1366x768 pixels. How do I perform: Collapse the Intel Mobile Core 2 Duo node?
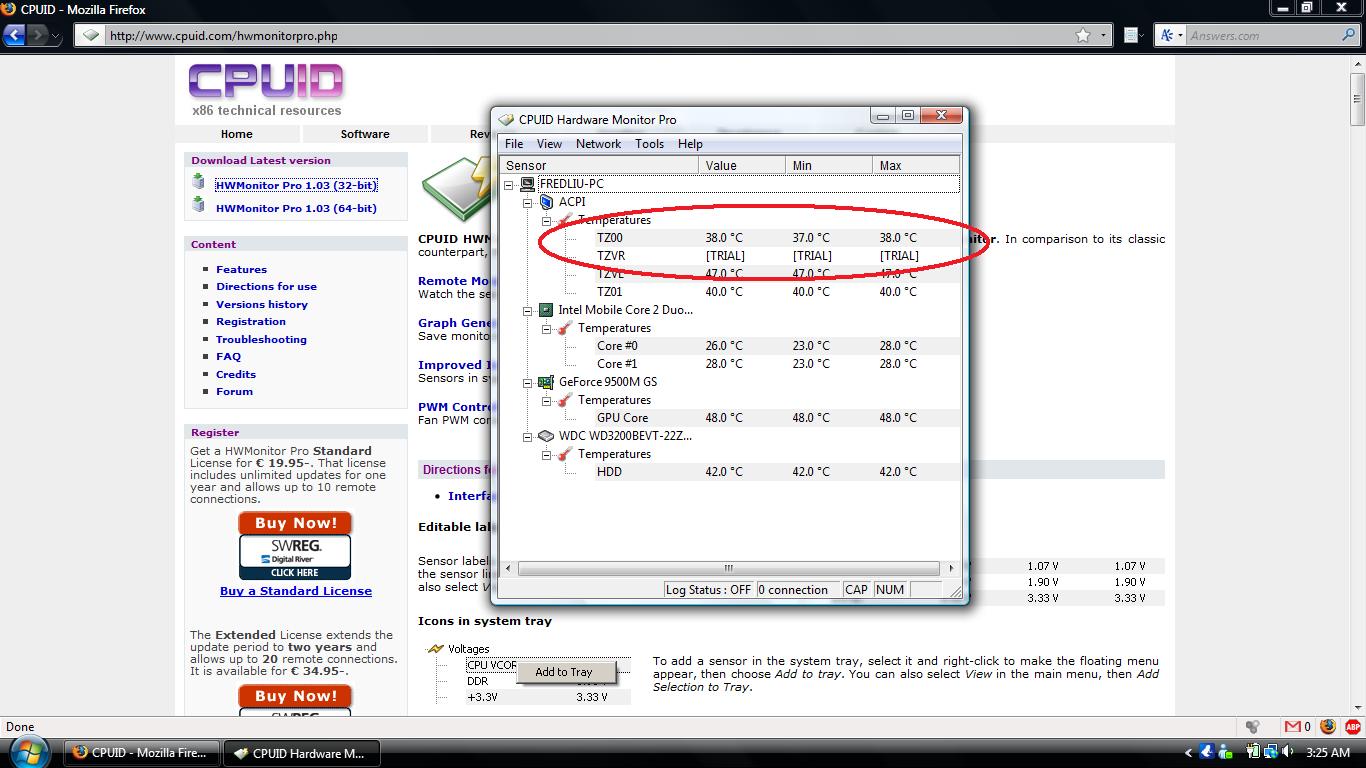[x=527, y=310]
